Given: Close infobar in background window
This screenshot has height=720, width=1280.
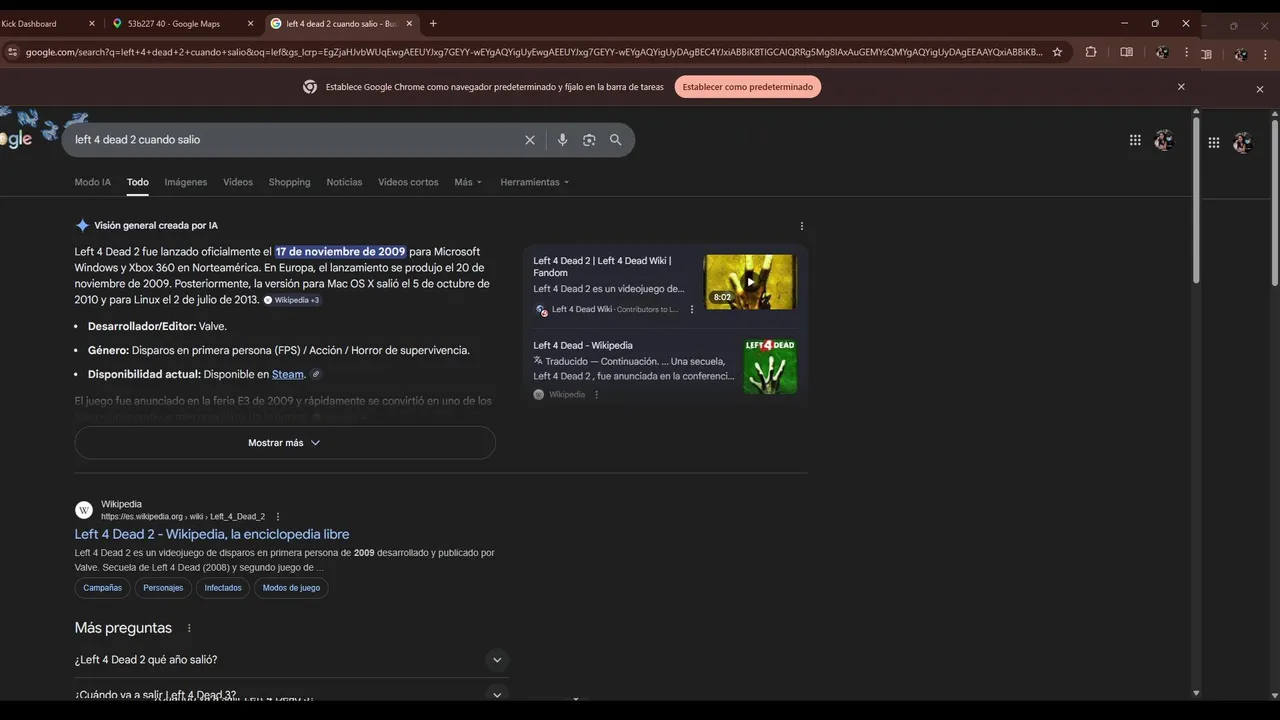Looking at the screenshot, I should click(1260, 90).
